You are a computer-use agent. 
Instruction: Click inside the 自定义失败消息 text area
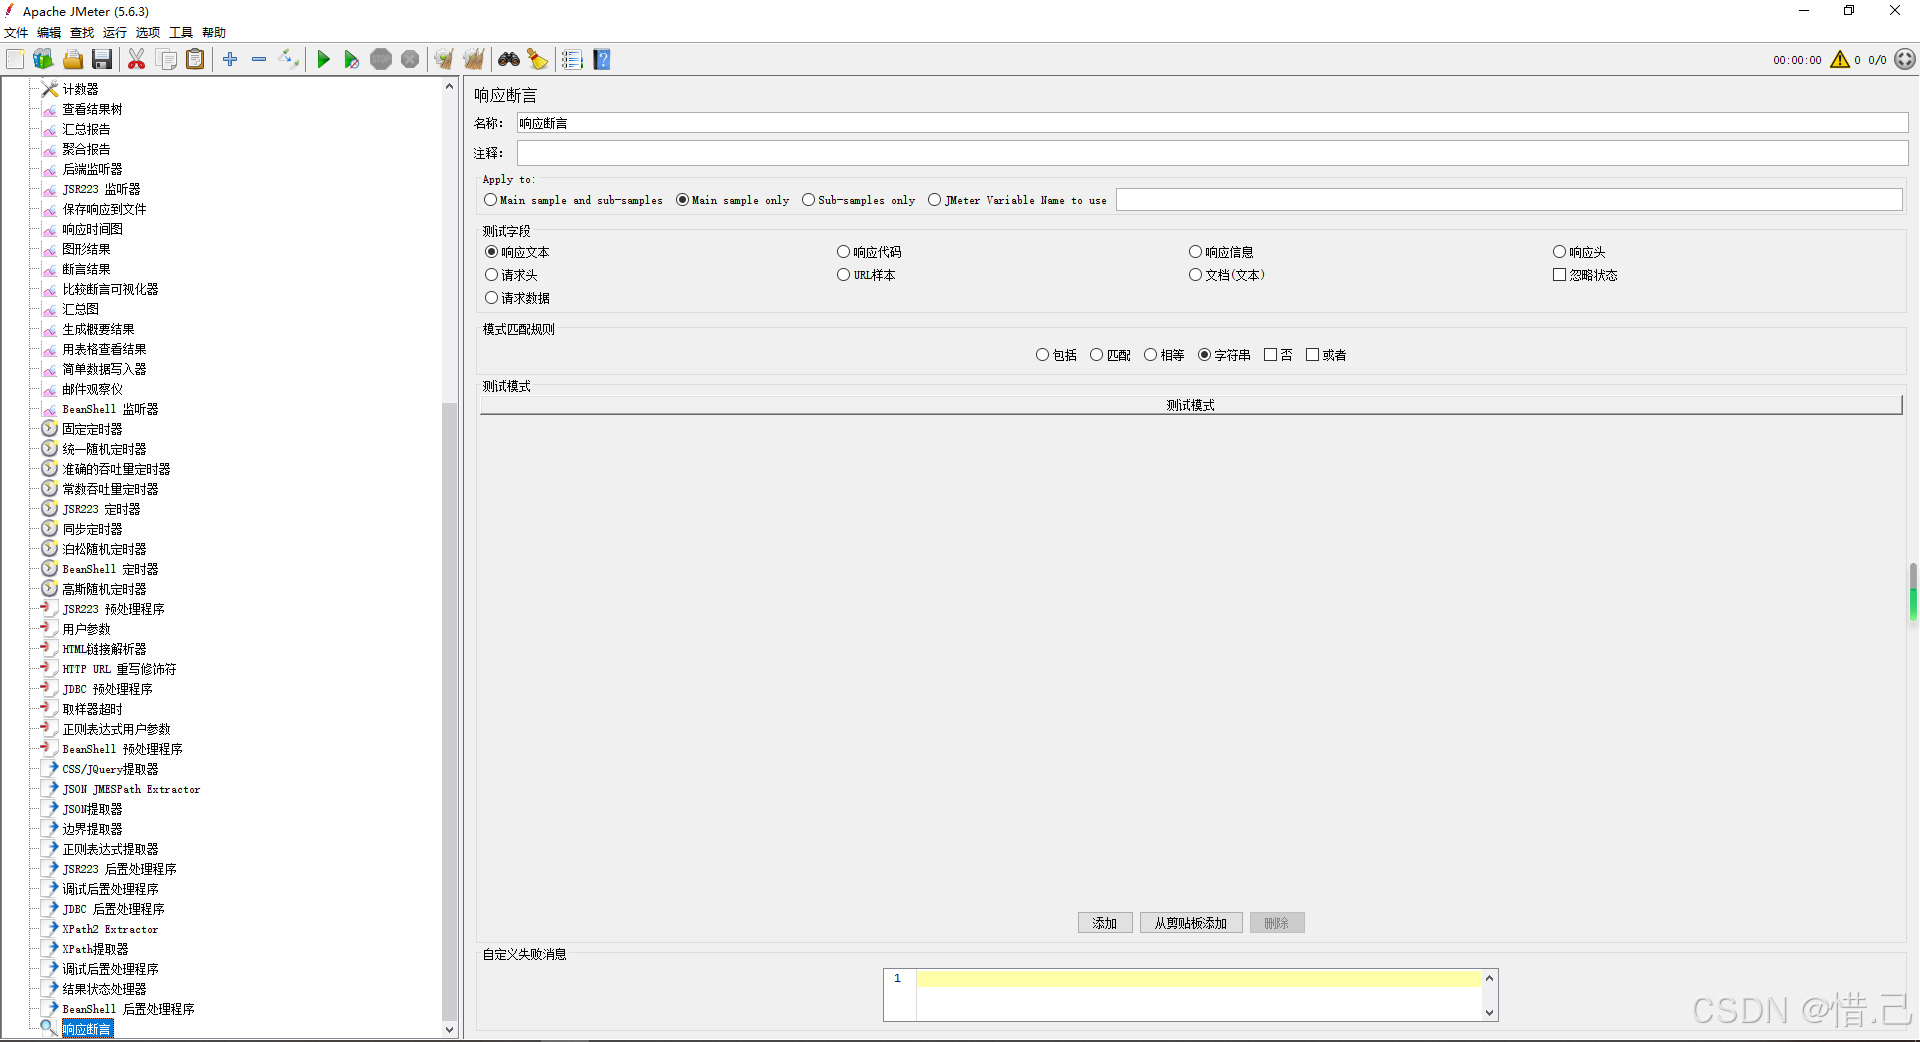pos(1198,995)
